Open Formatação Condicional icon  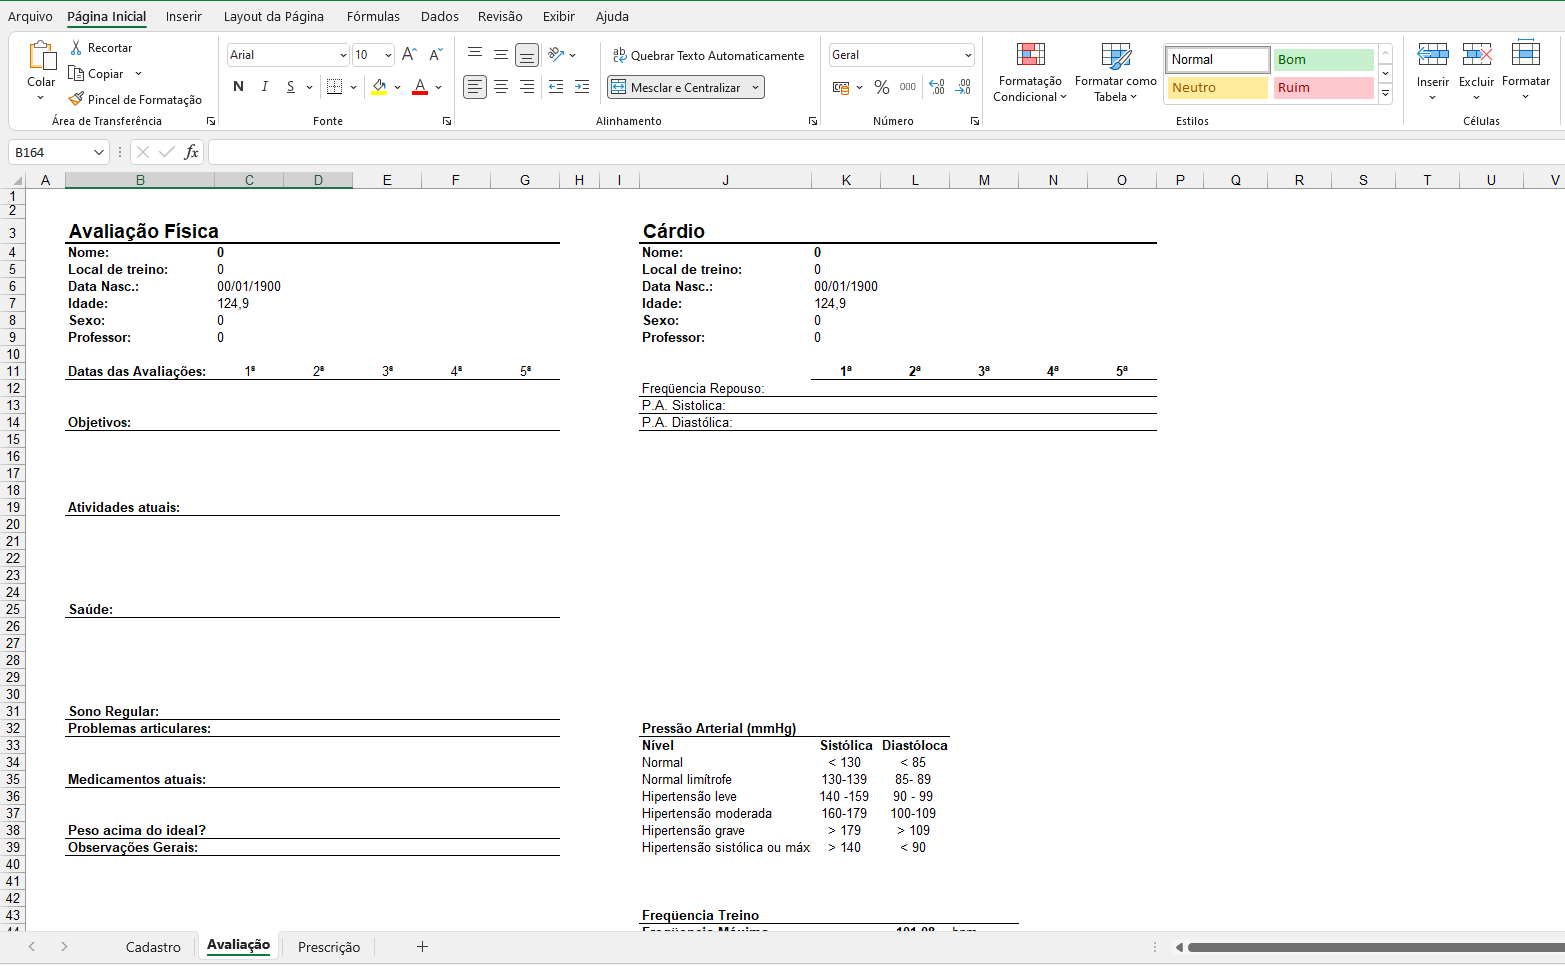[1030, 55]
